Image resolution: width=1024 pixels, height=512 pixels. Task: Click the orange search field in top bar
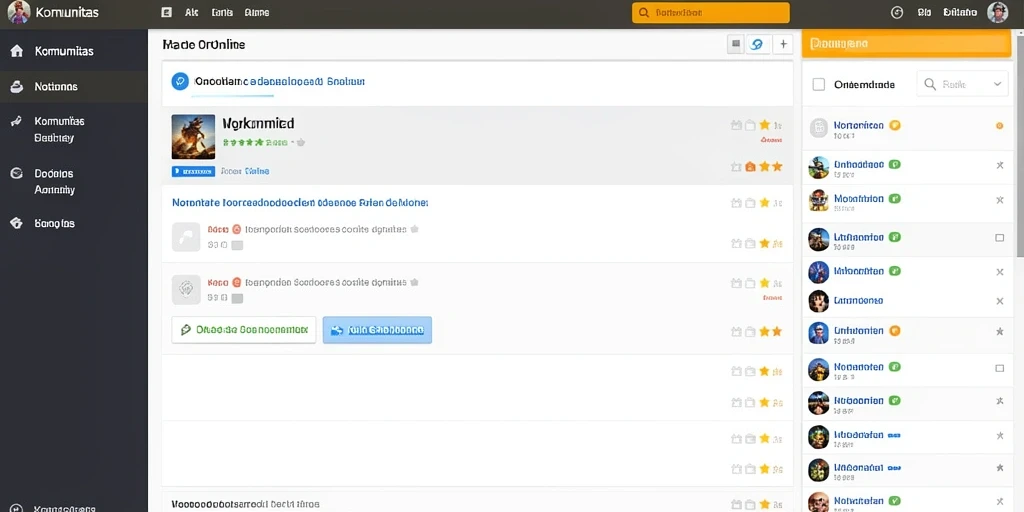[711, 12]
